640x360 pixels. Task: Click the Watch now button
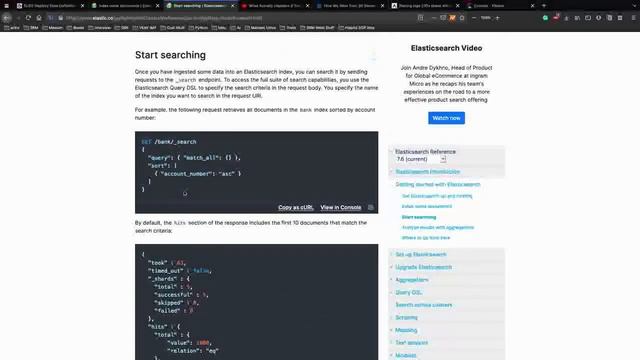coord(446,118)
